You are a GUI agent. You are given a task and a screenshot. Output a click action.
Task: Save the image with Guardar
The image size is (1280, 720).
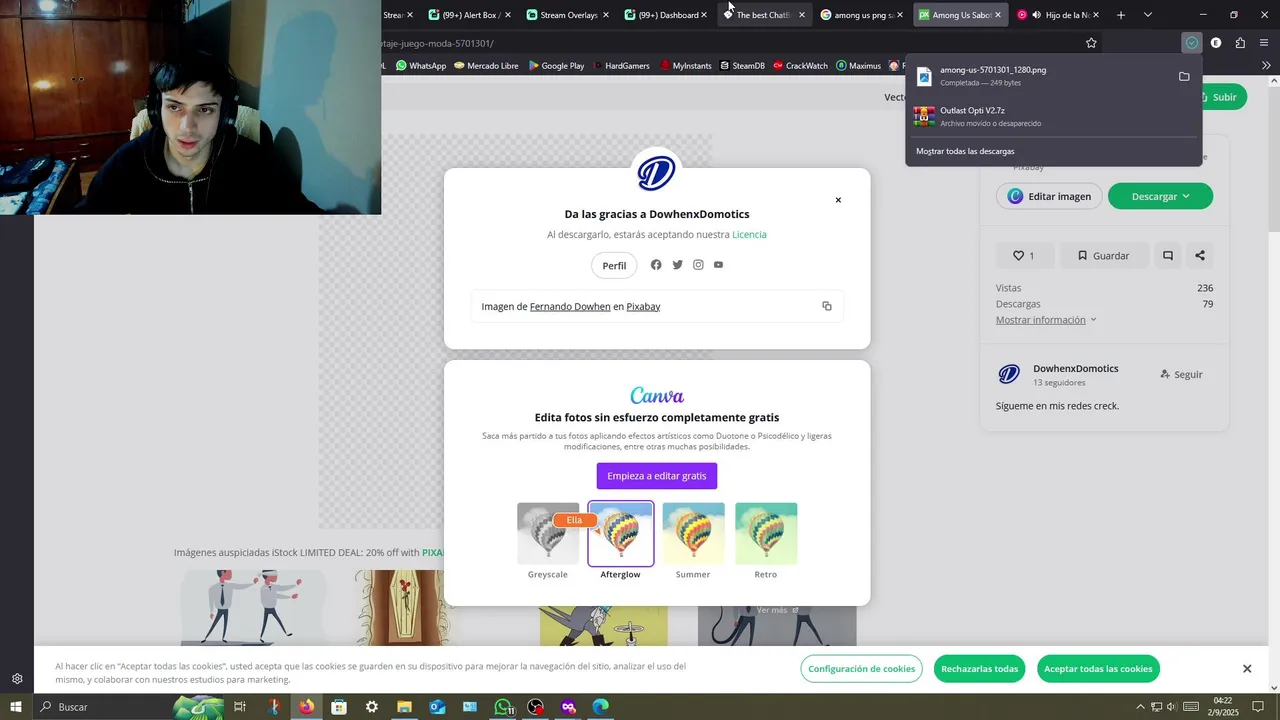[1104, 256]
